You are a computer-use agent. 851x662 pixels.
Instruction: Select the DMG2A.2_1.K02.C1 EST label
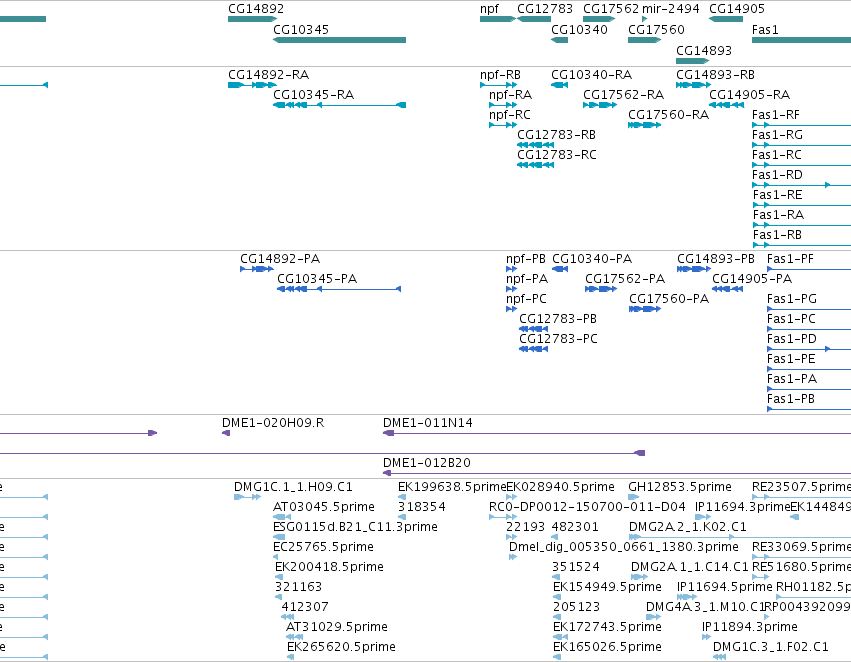pos(688,527)
